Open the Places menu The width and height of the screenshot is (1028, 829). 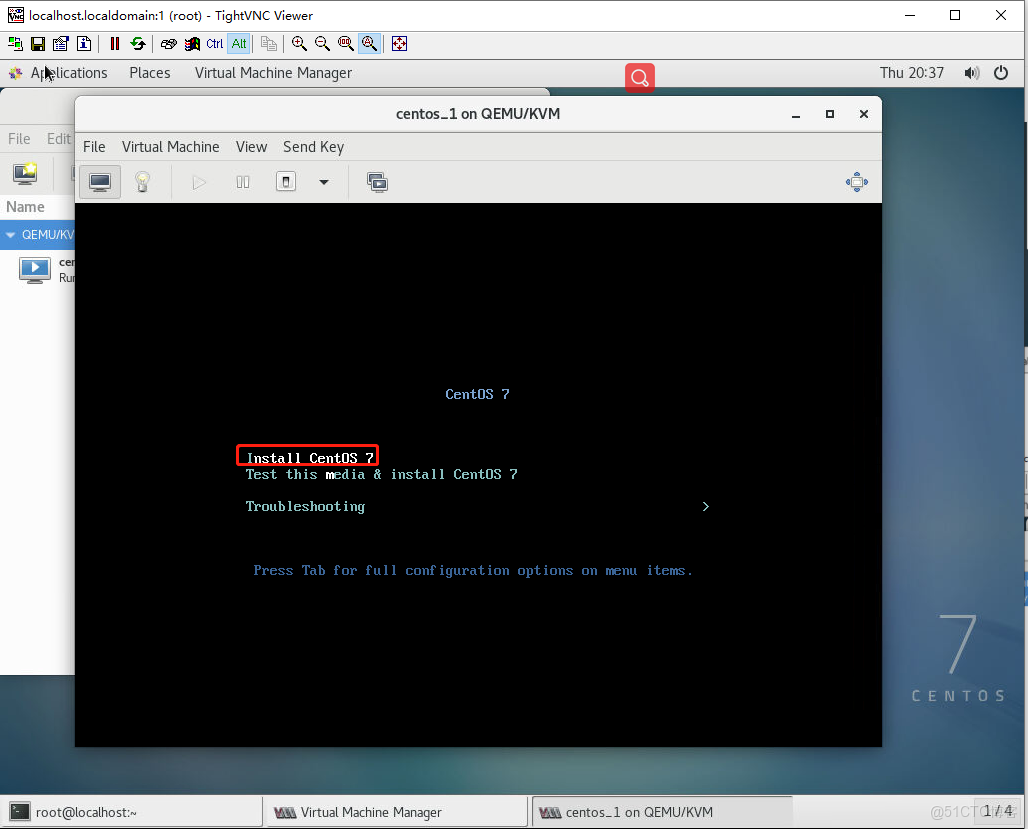[x=149, y=73]
